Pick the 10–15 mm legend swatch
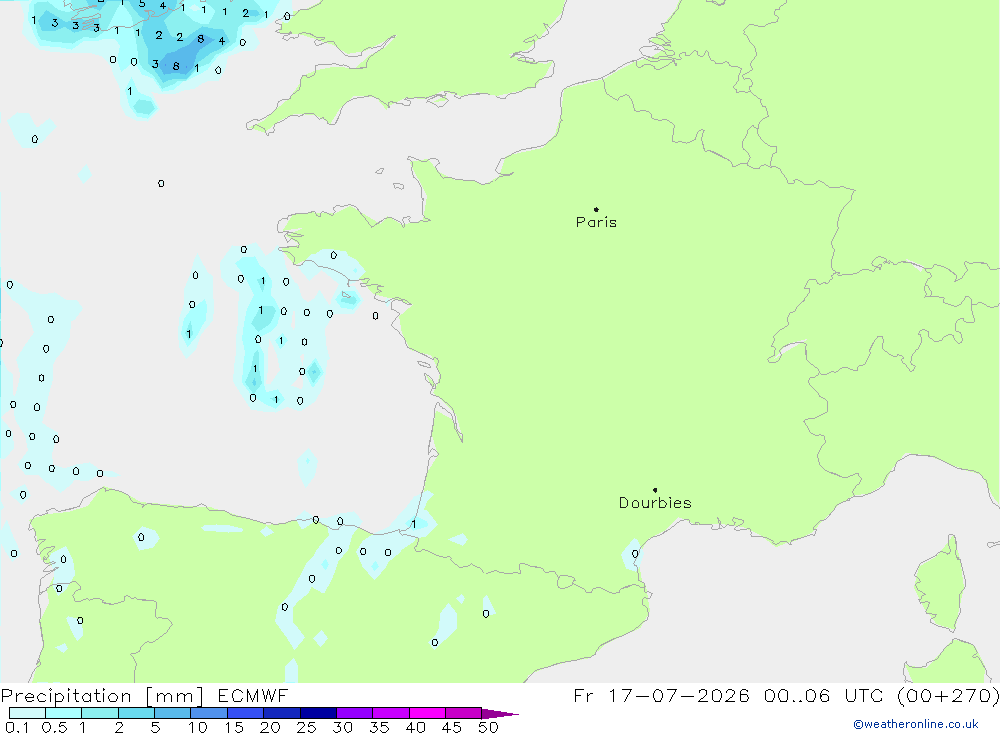 coord(209,713)
